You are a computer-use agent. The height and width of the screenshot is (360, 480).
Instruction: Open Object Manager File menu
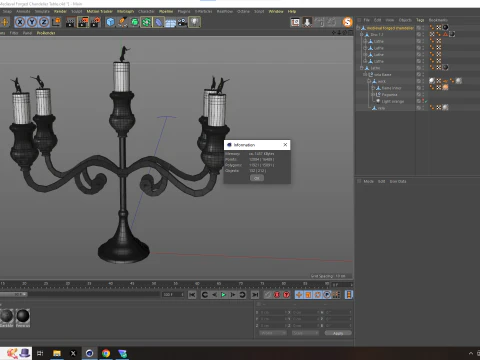pyautogui.click(x=367, y=20)
